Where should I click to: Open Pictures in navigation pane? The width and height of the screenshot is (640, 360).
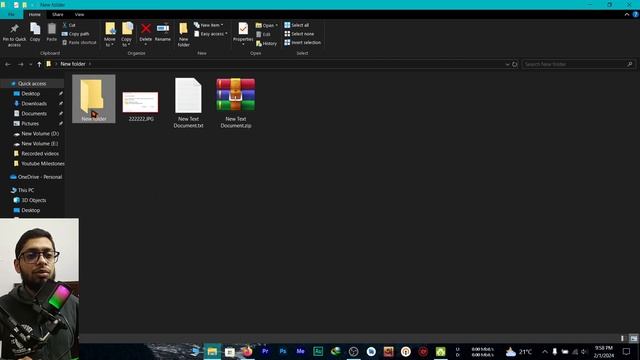pyautogui.click(x=30, y=124)
